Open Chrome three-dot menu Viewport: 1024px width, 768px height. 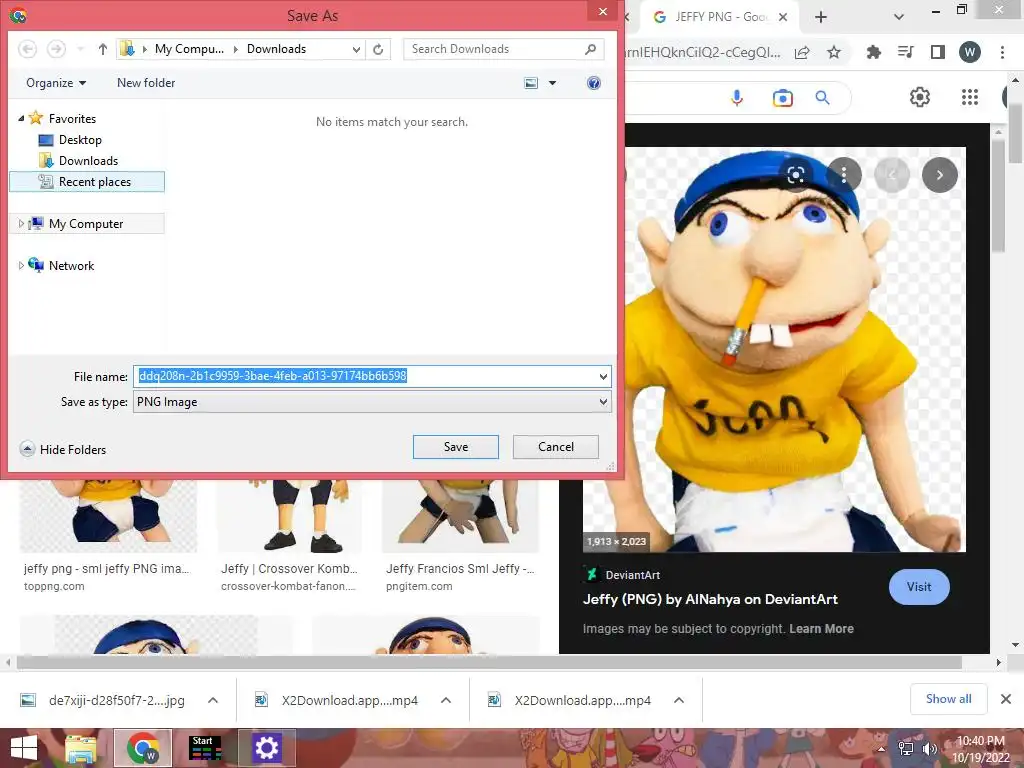point(1002,52)
